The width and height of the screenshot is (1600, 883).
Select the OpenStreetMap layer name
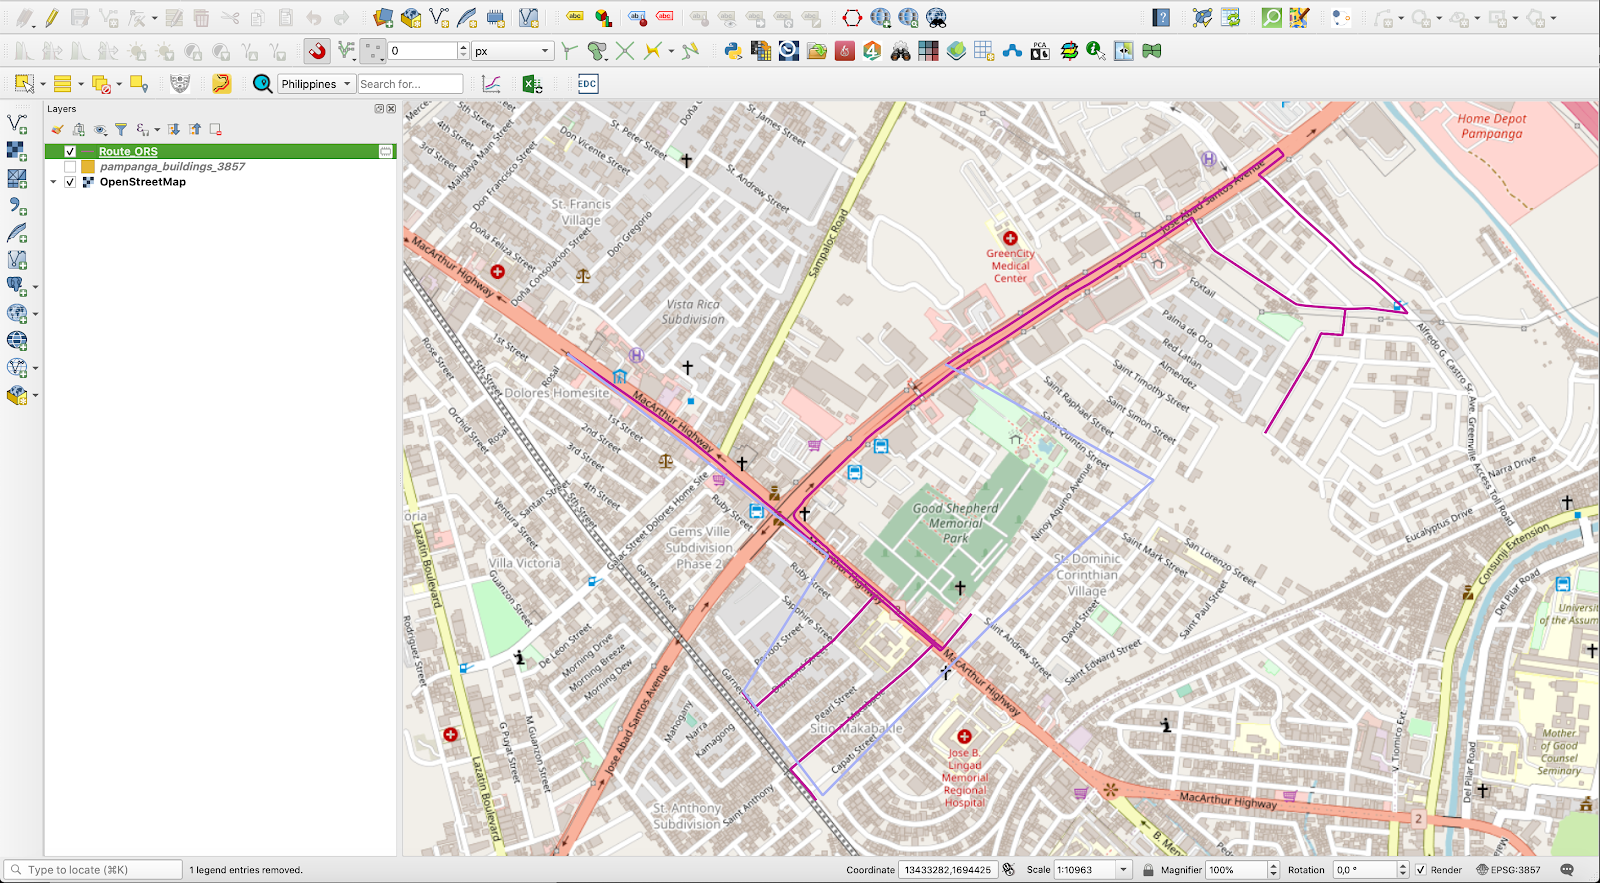(143, 182)
